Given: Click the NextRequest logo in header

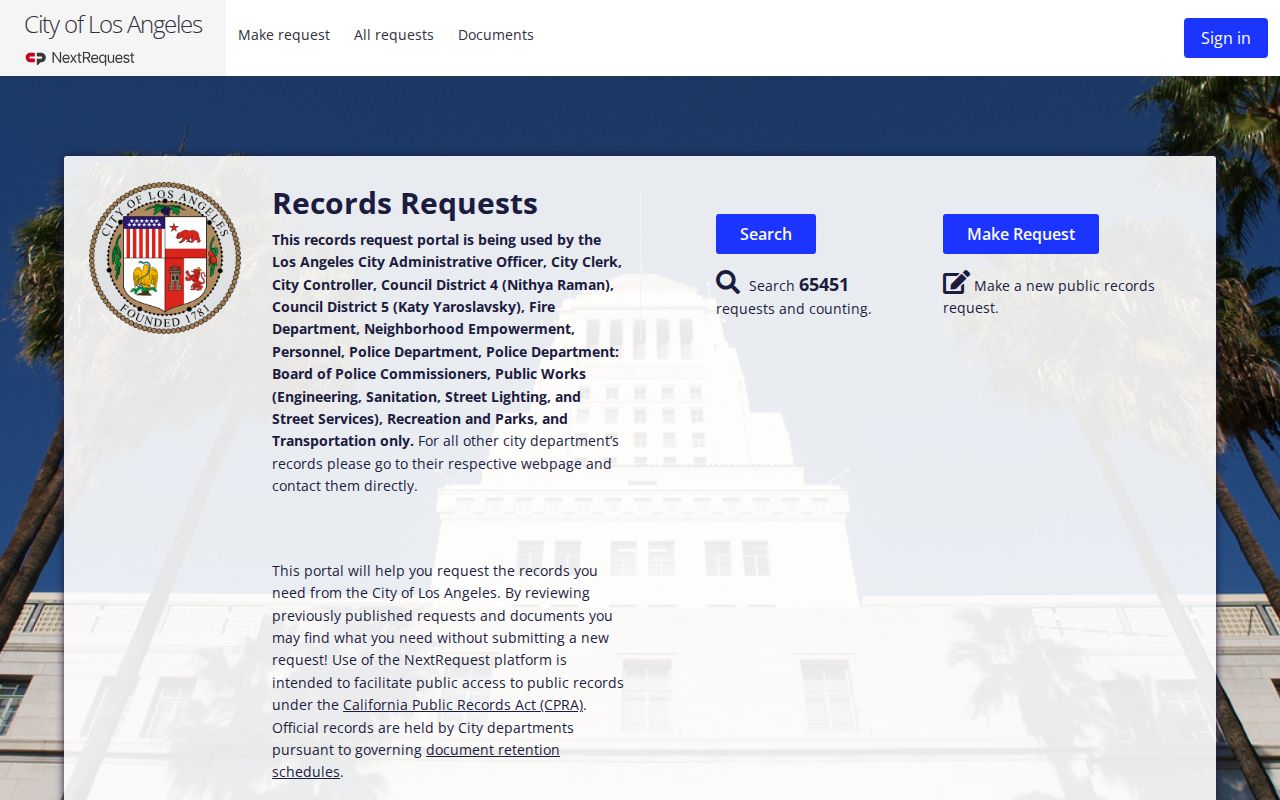Looking at the screenshot, I should 80,58.
